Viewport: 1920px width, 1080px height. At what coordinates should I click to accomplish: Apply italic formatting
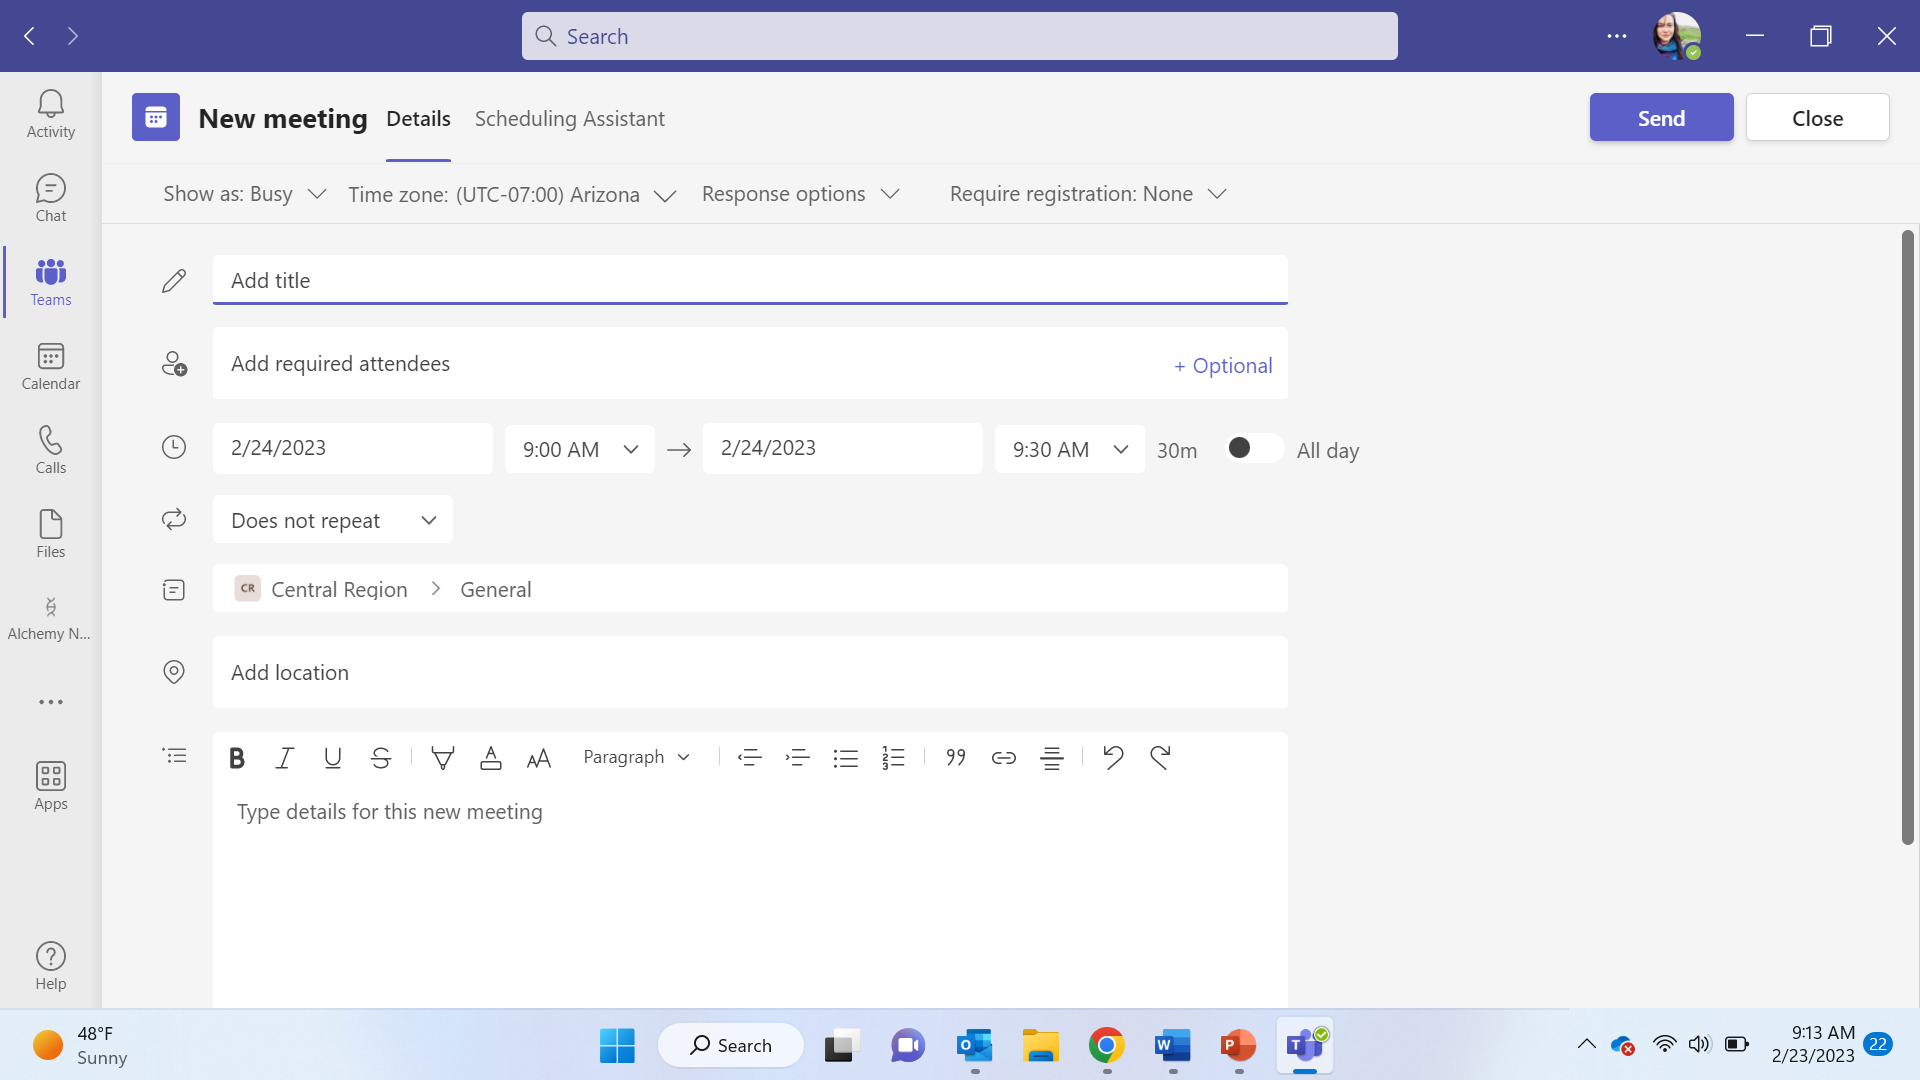coord(284,758)
